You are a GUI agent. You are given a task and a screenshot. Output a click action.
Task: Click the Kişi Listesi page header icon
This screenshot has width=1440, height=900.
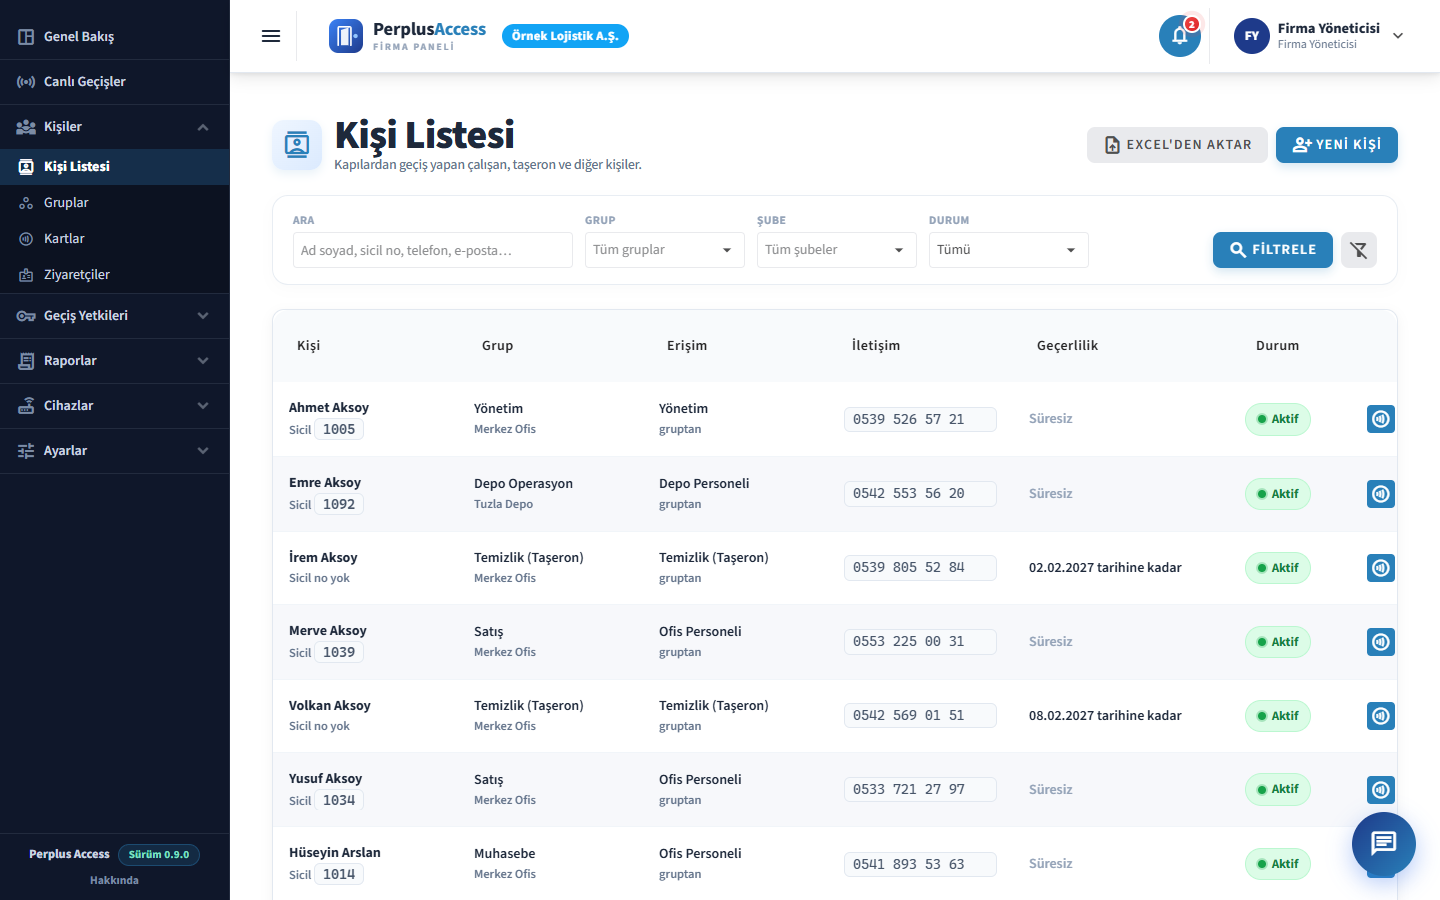[x=297, y=145]
